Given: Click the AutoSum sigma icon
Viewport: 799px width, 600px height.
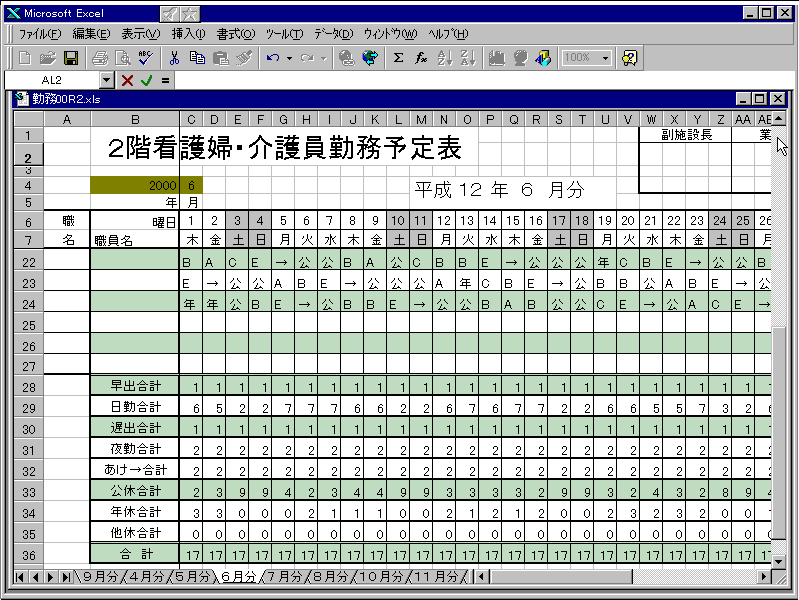Looking at the screenshot, I should point(398,58).
